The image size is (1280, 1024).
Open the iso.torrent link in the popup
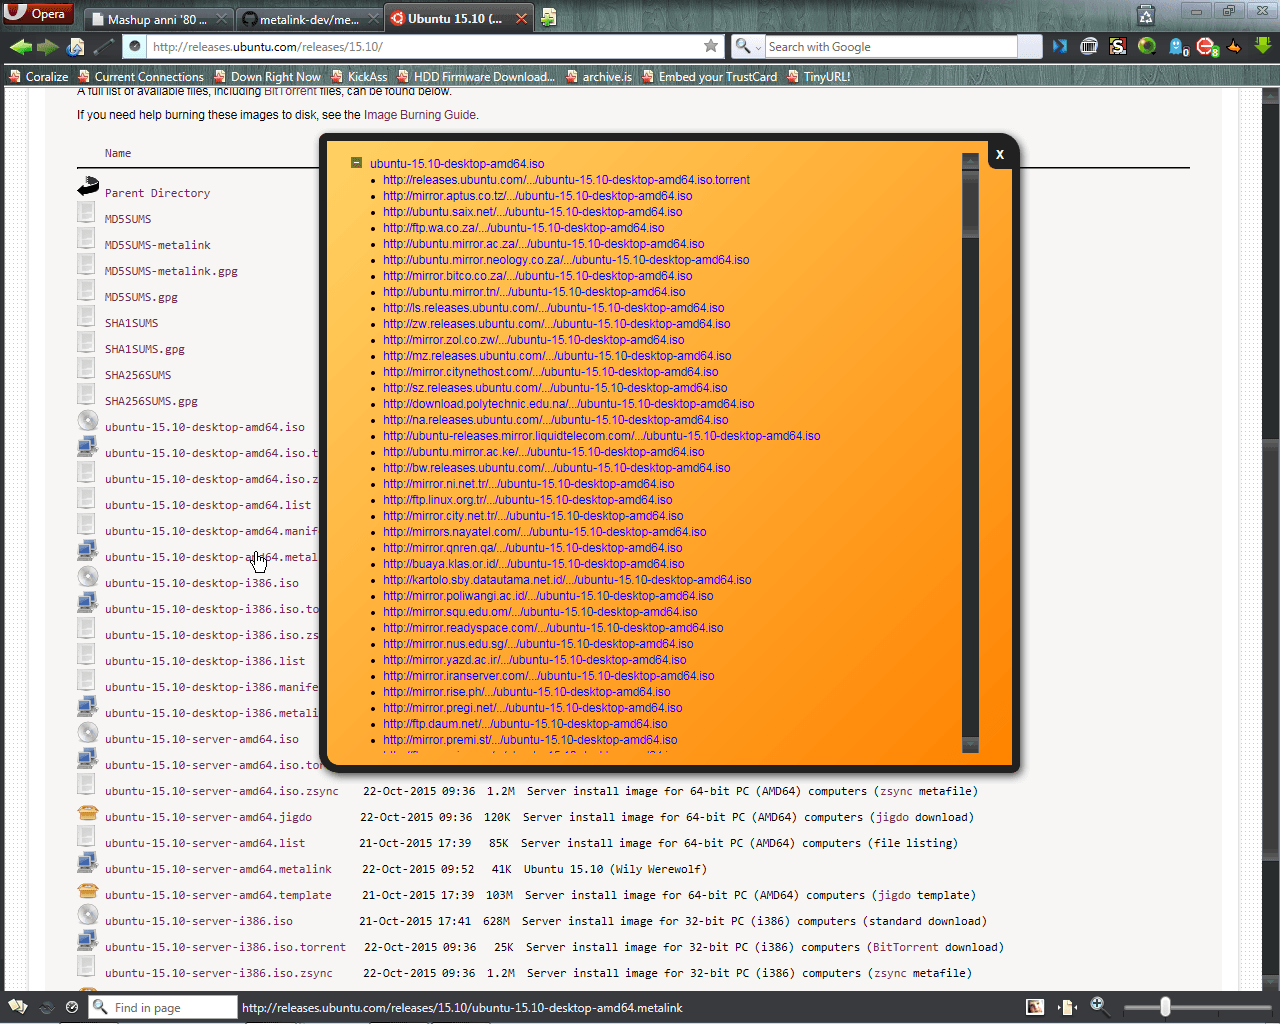(x=566, y=180)
